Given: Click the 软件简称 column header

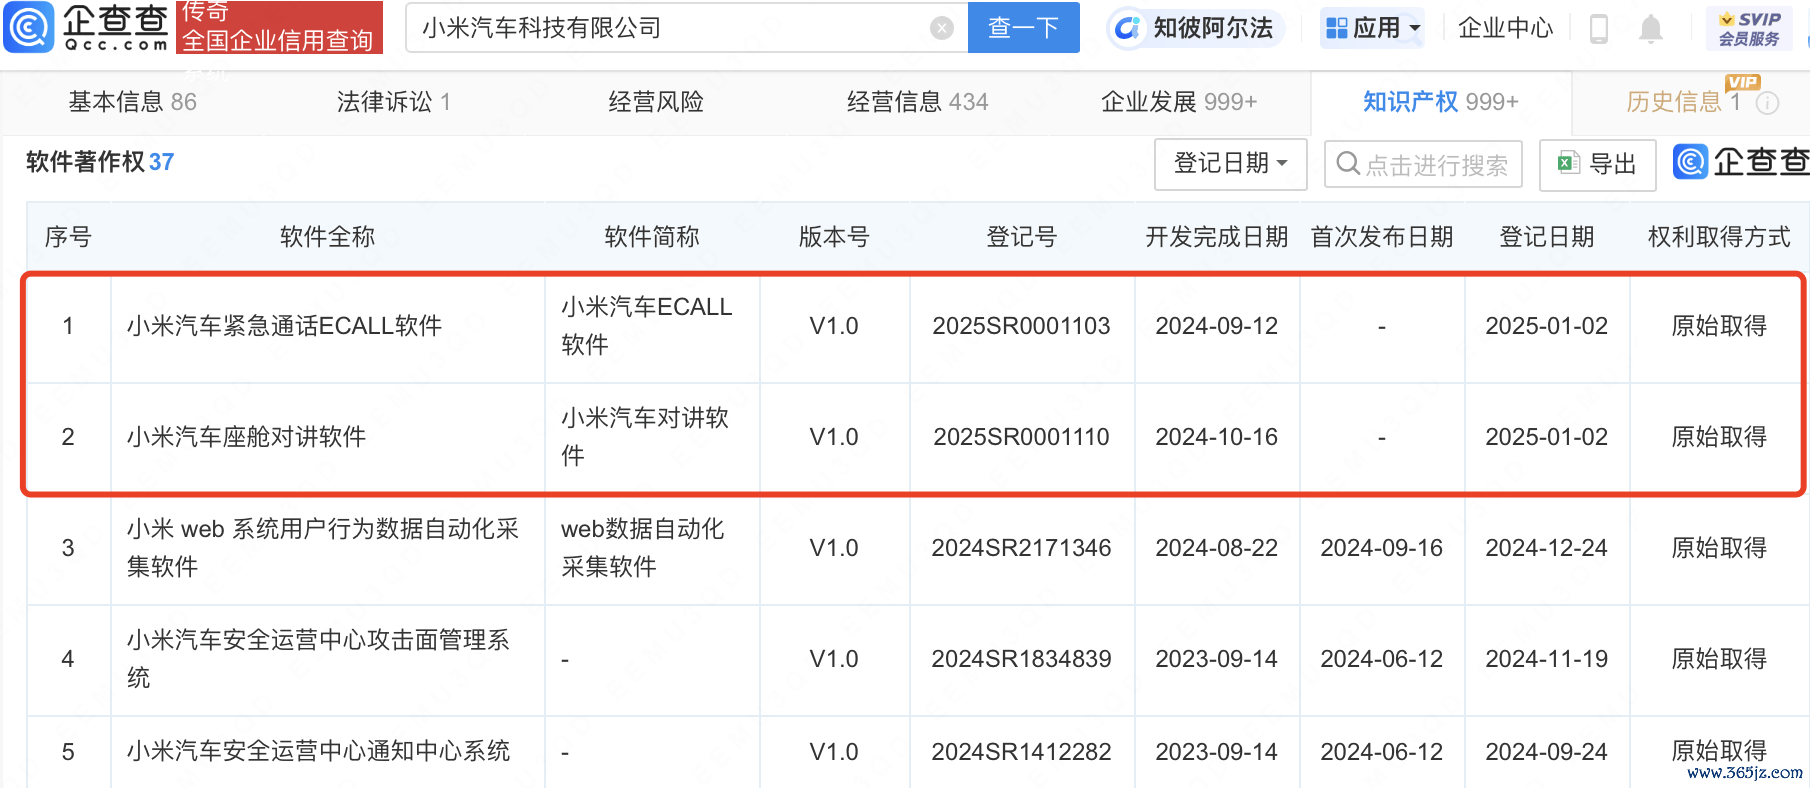Looking at the screenshot, I should [x=652, y=237].
